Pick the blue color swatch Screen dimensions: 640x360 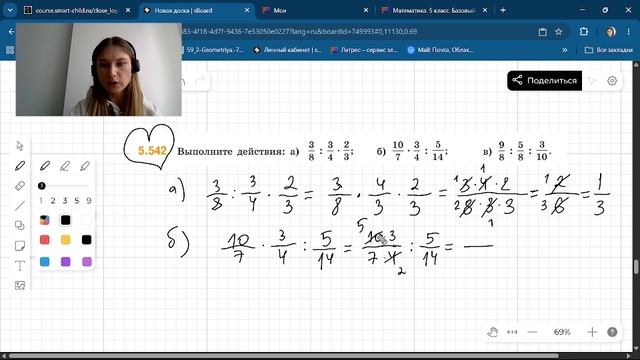coord(44,261)
